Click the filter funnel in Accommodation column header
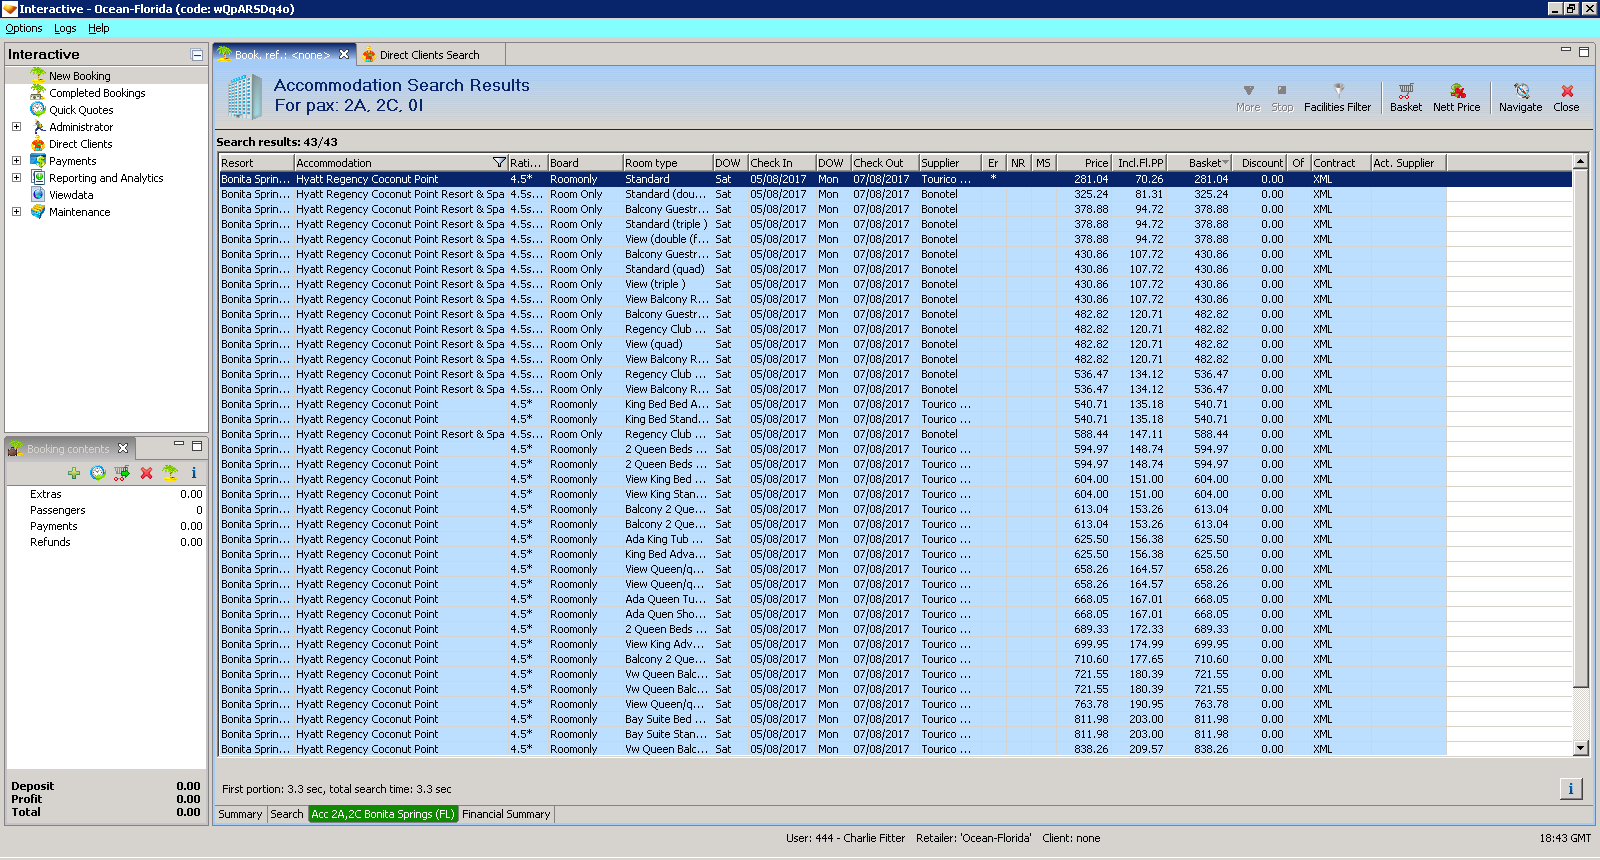The width and height of the screenshot is (1600, 860). coord(499,163)
